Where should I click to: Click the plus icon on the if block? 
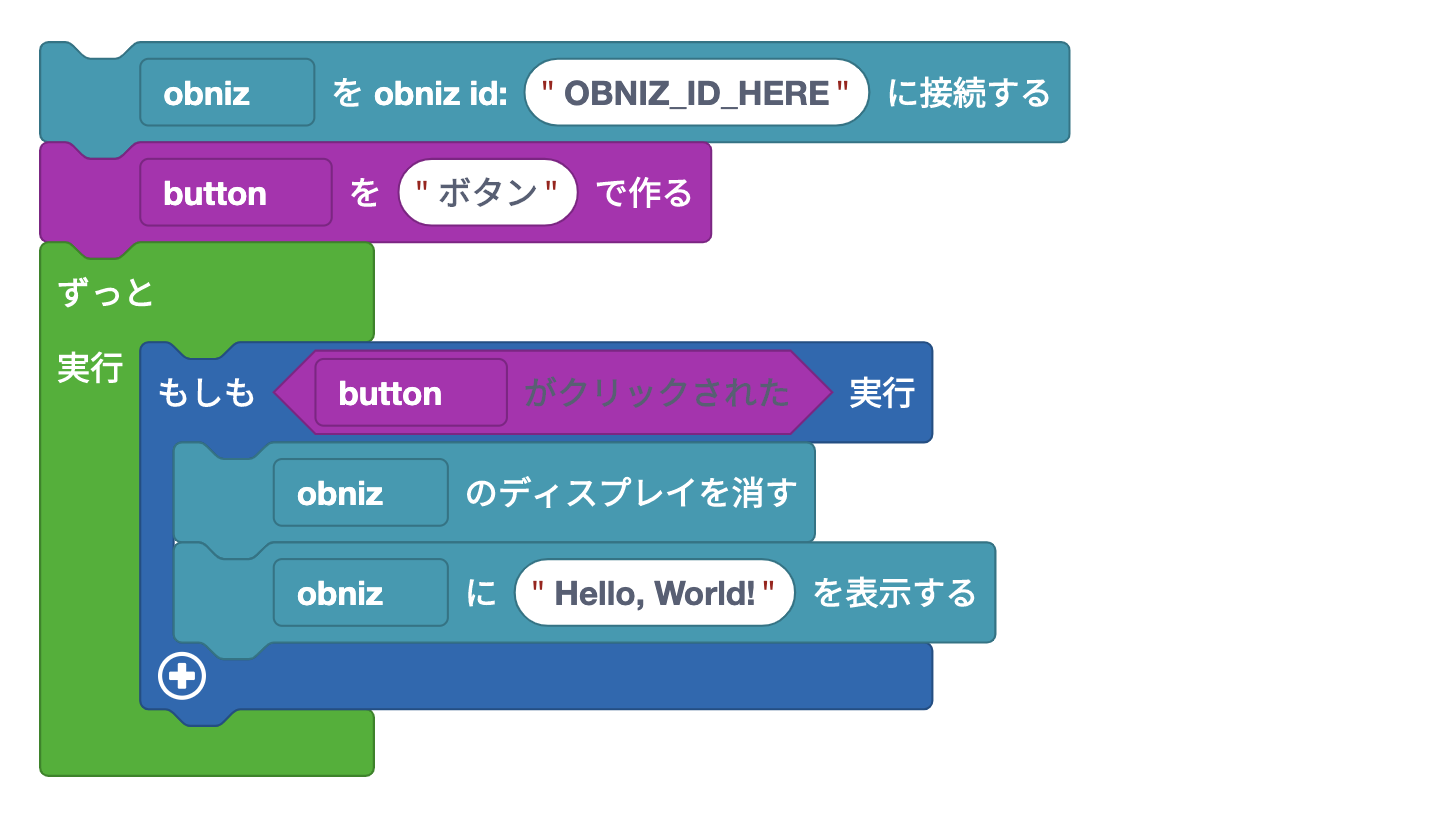(x=182, y=677)
